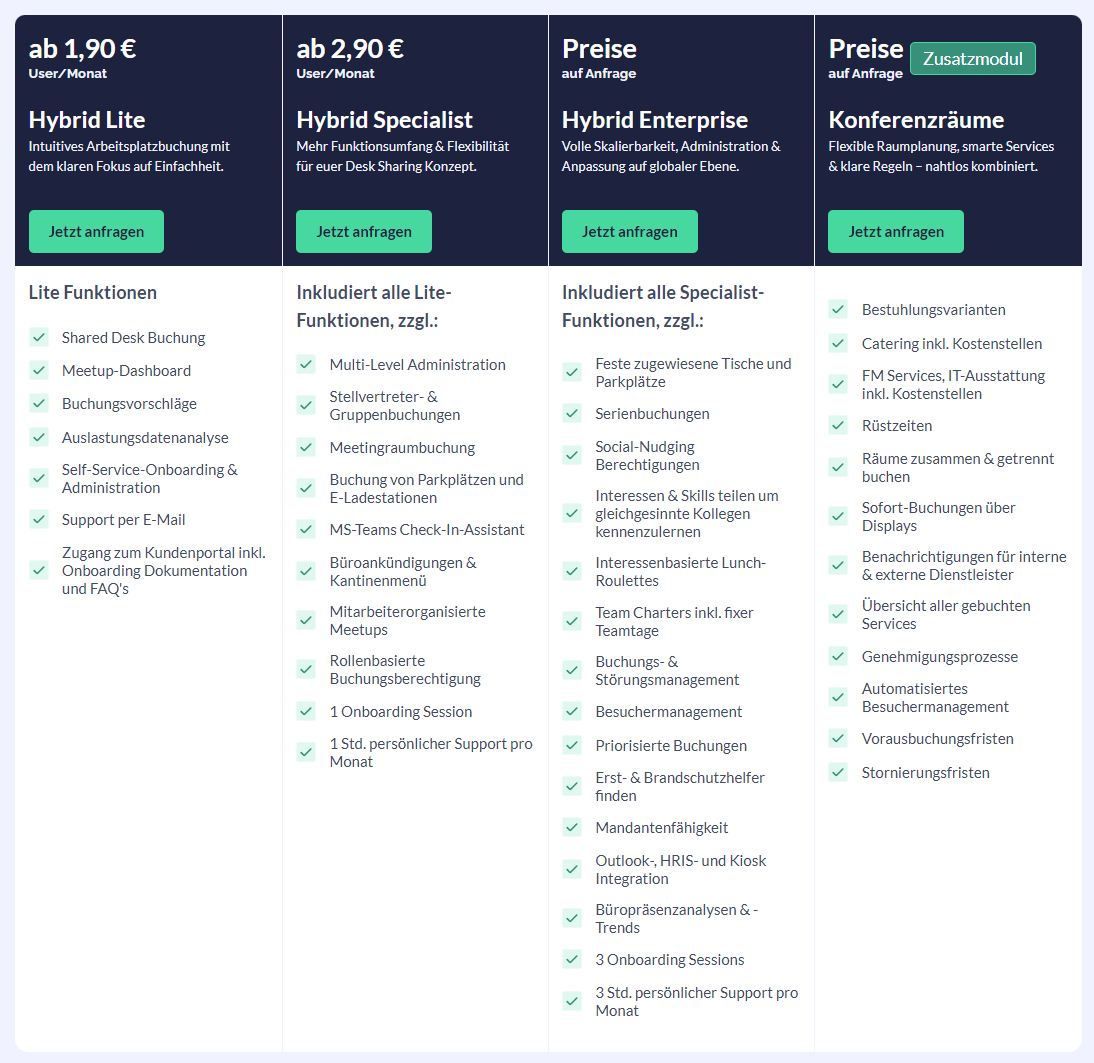Click checkmark icon beside Stornierungsfristen
Viewport: 1094px width, 1063px height.
click(838, 772)
